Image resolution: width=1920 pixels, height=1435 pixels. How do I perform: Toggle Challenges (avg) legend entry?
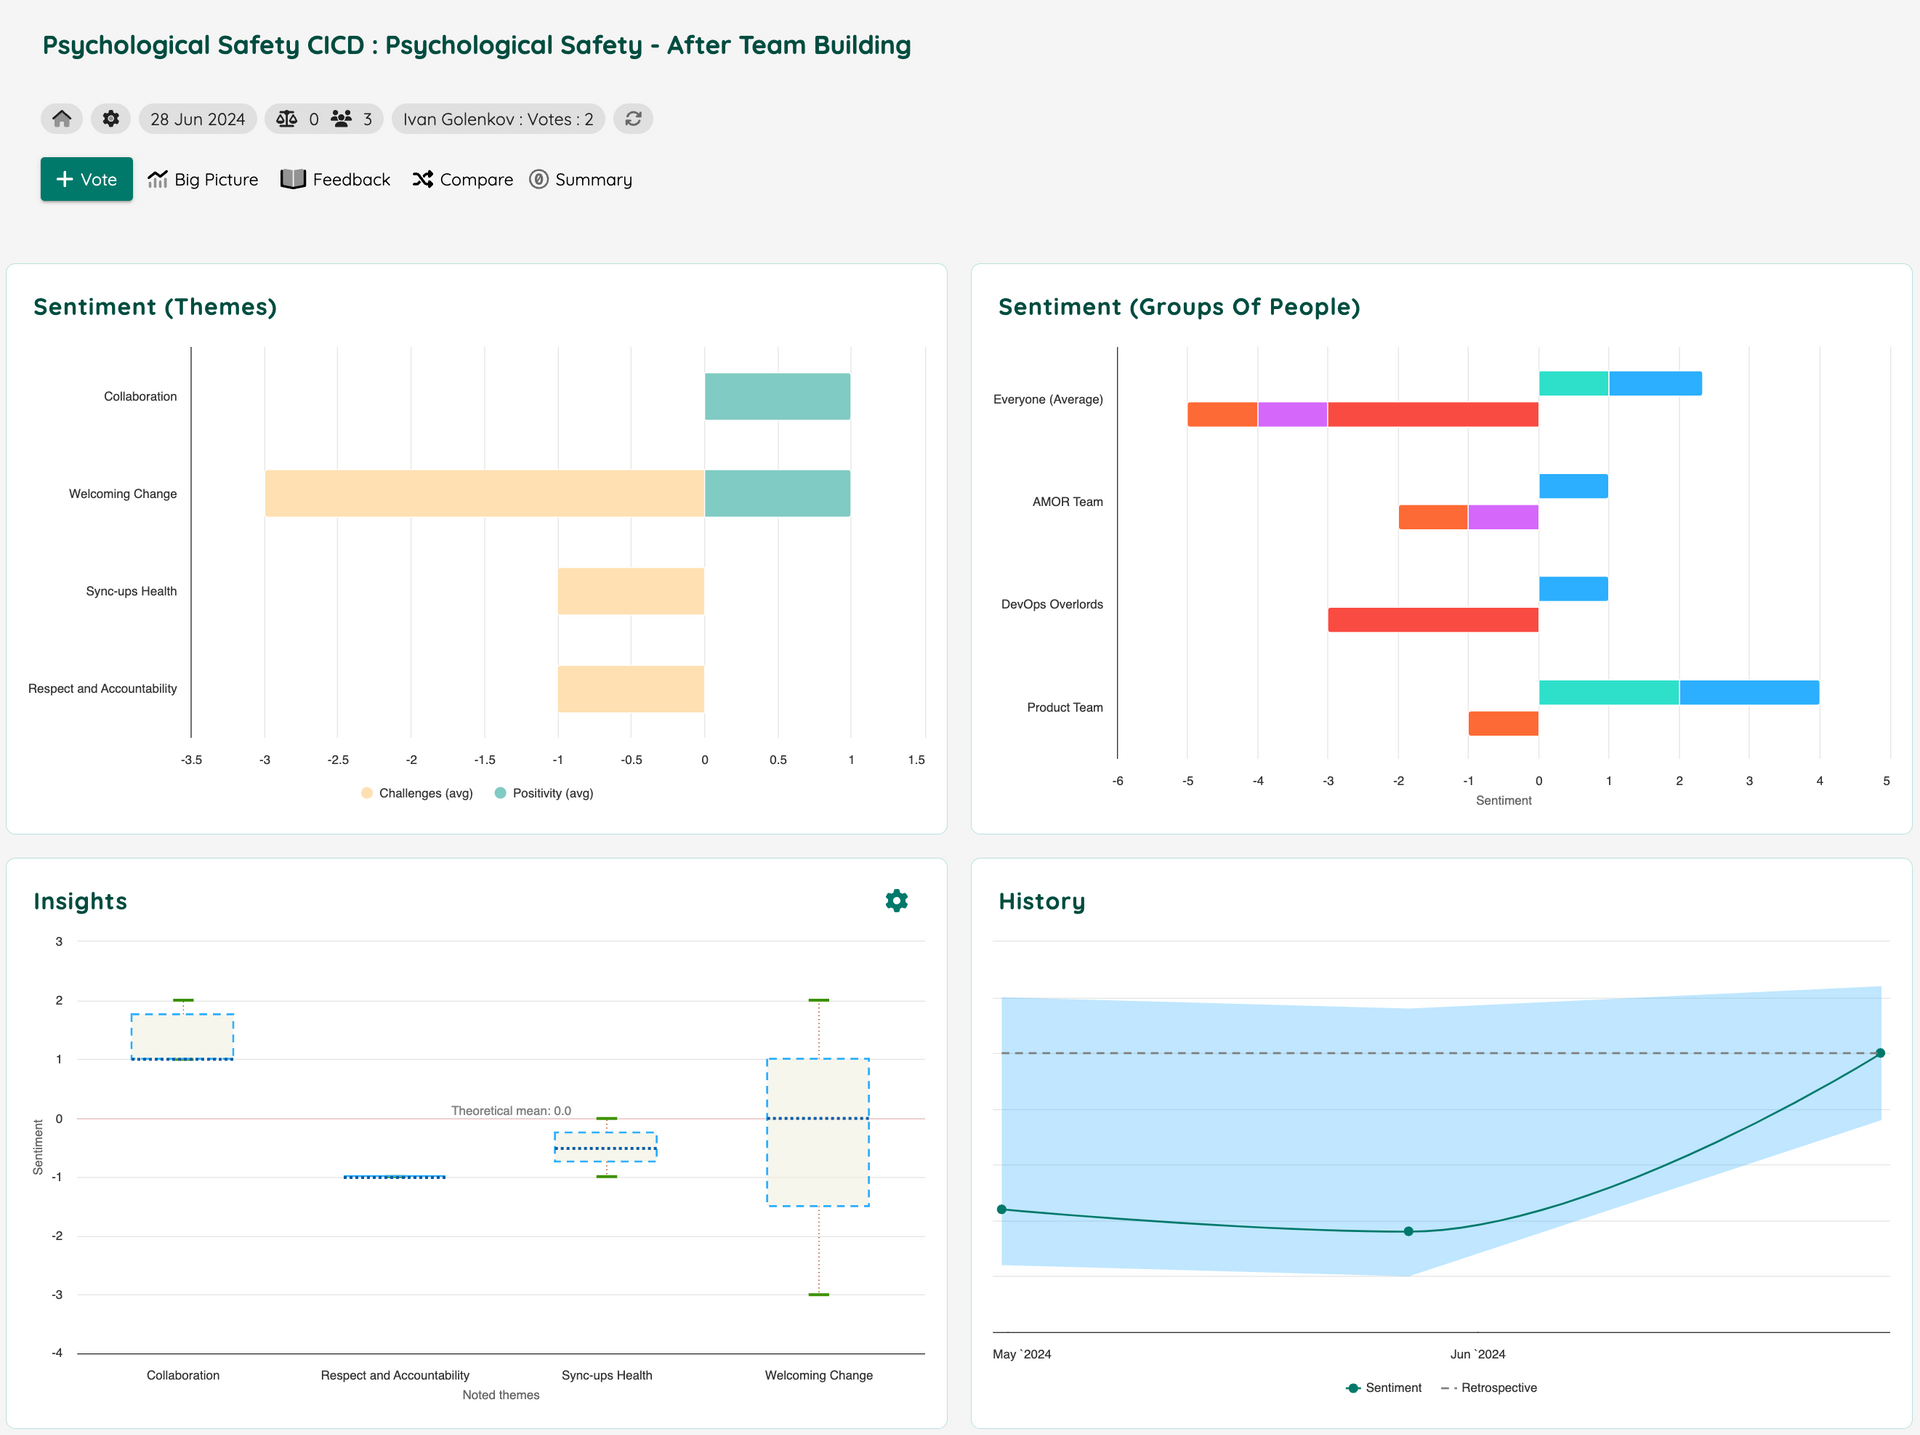pyautogui.click(x=417, y=793)
